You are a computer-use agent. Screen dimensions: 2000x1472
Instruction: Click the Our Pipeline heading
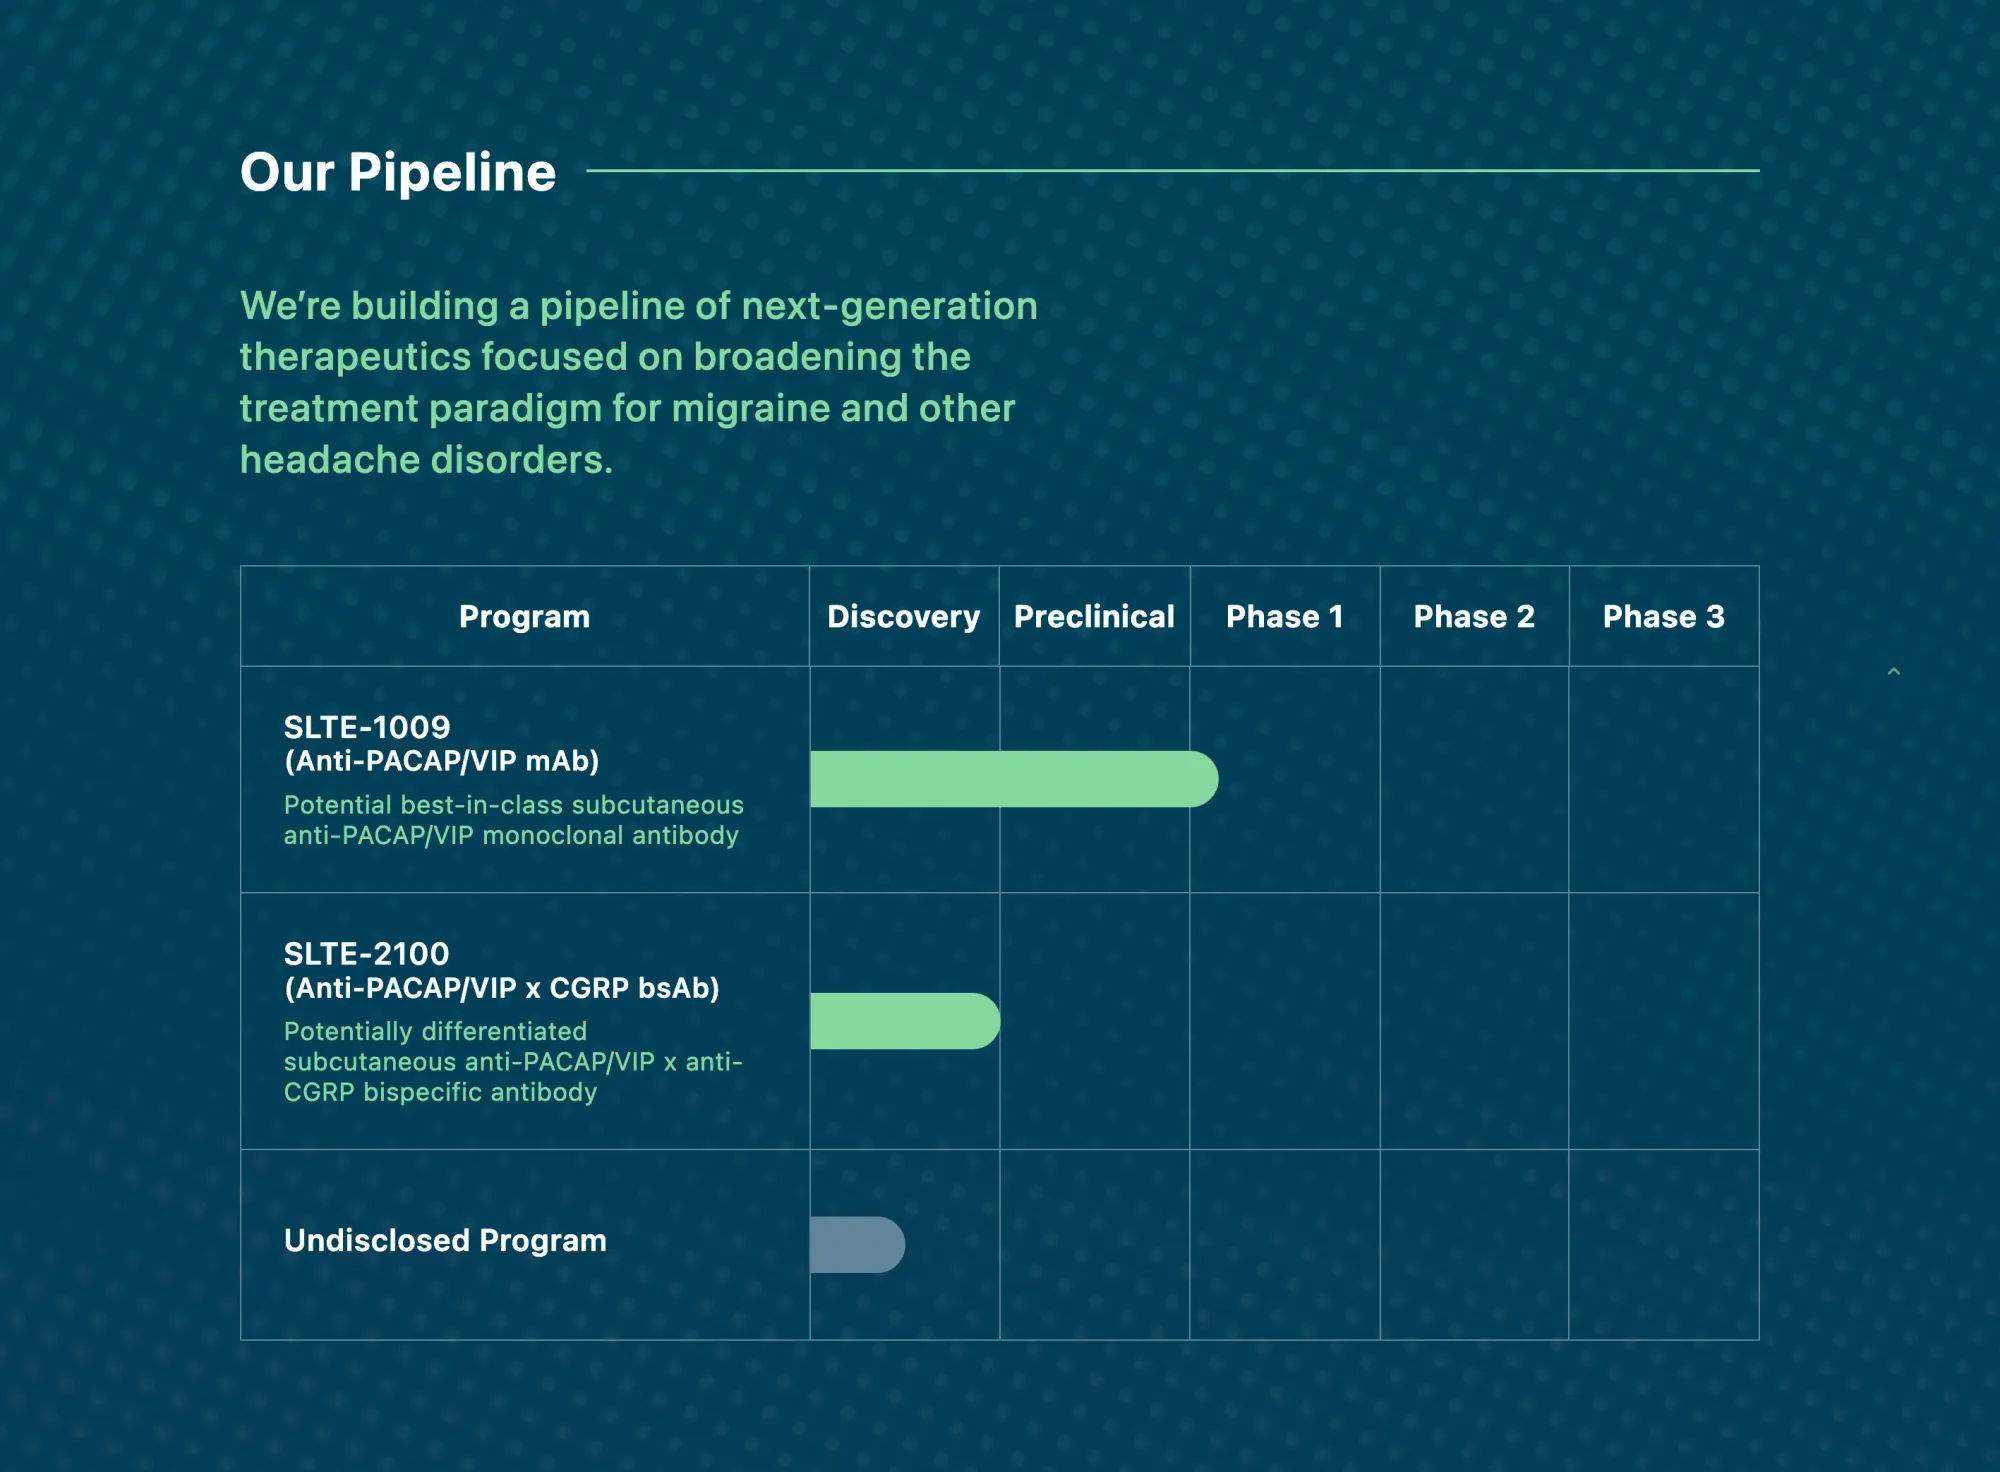[398, 172]
